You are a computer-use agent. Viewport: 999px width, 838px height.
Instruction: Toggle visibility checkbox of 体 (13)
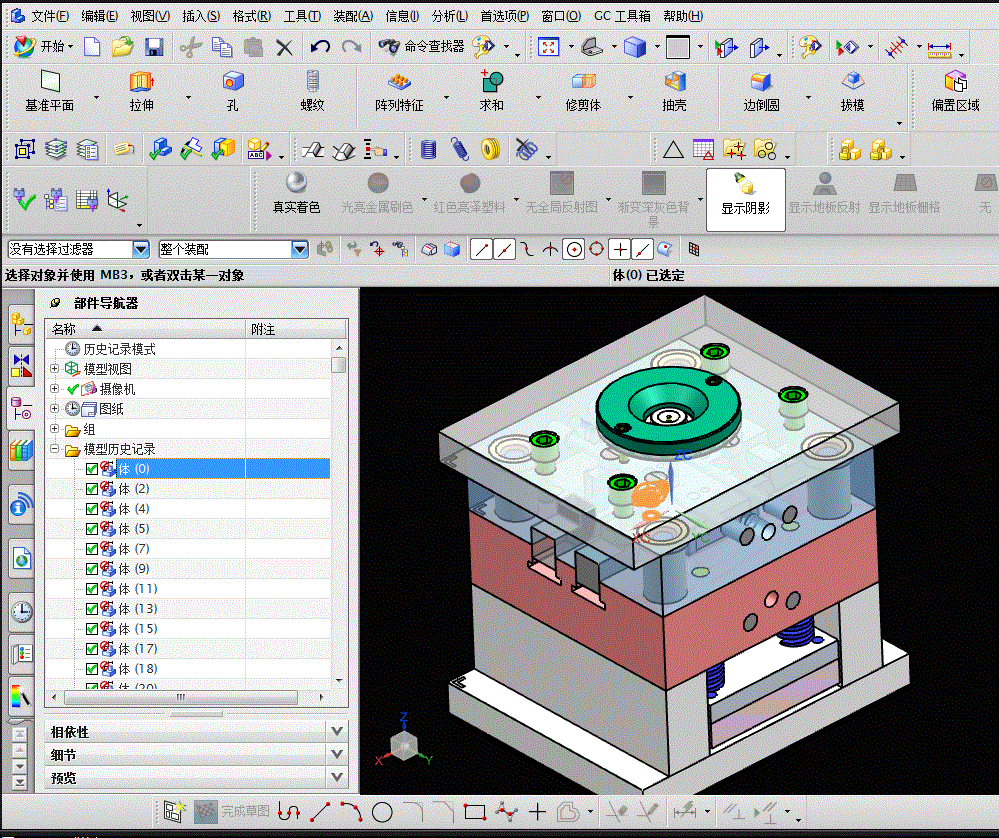tap(92, 609)
